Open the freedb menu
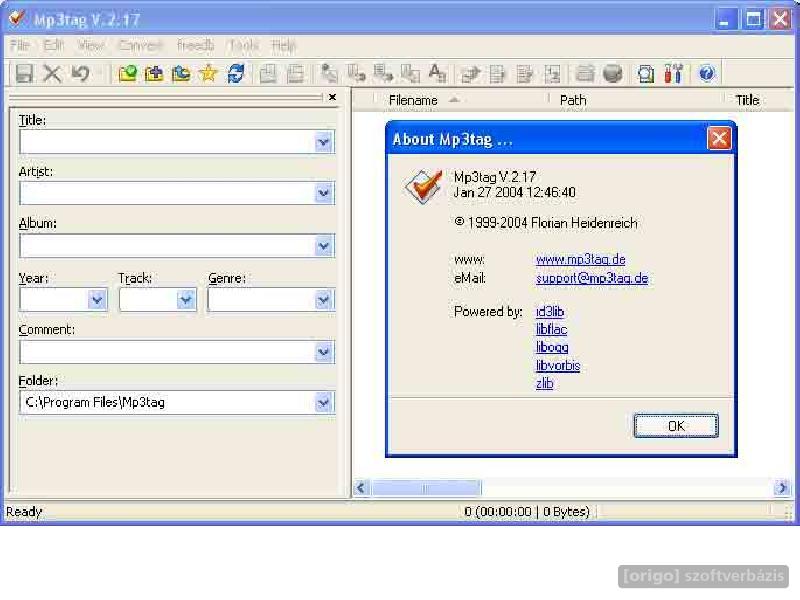This screenshot has height=600, width=800. (195, 45)
